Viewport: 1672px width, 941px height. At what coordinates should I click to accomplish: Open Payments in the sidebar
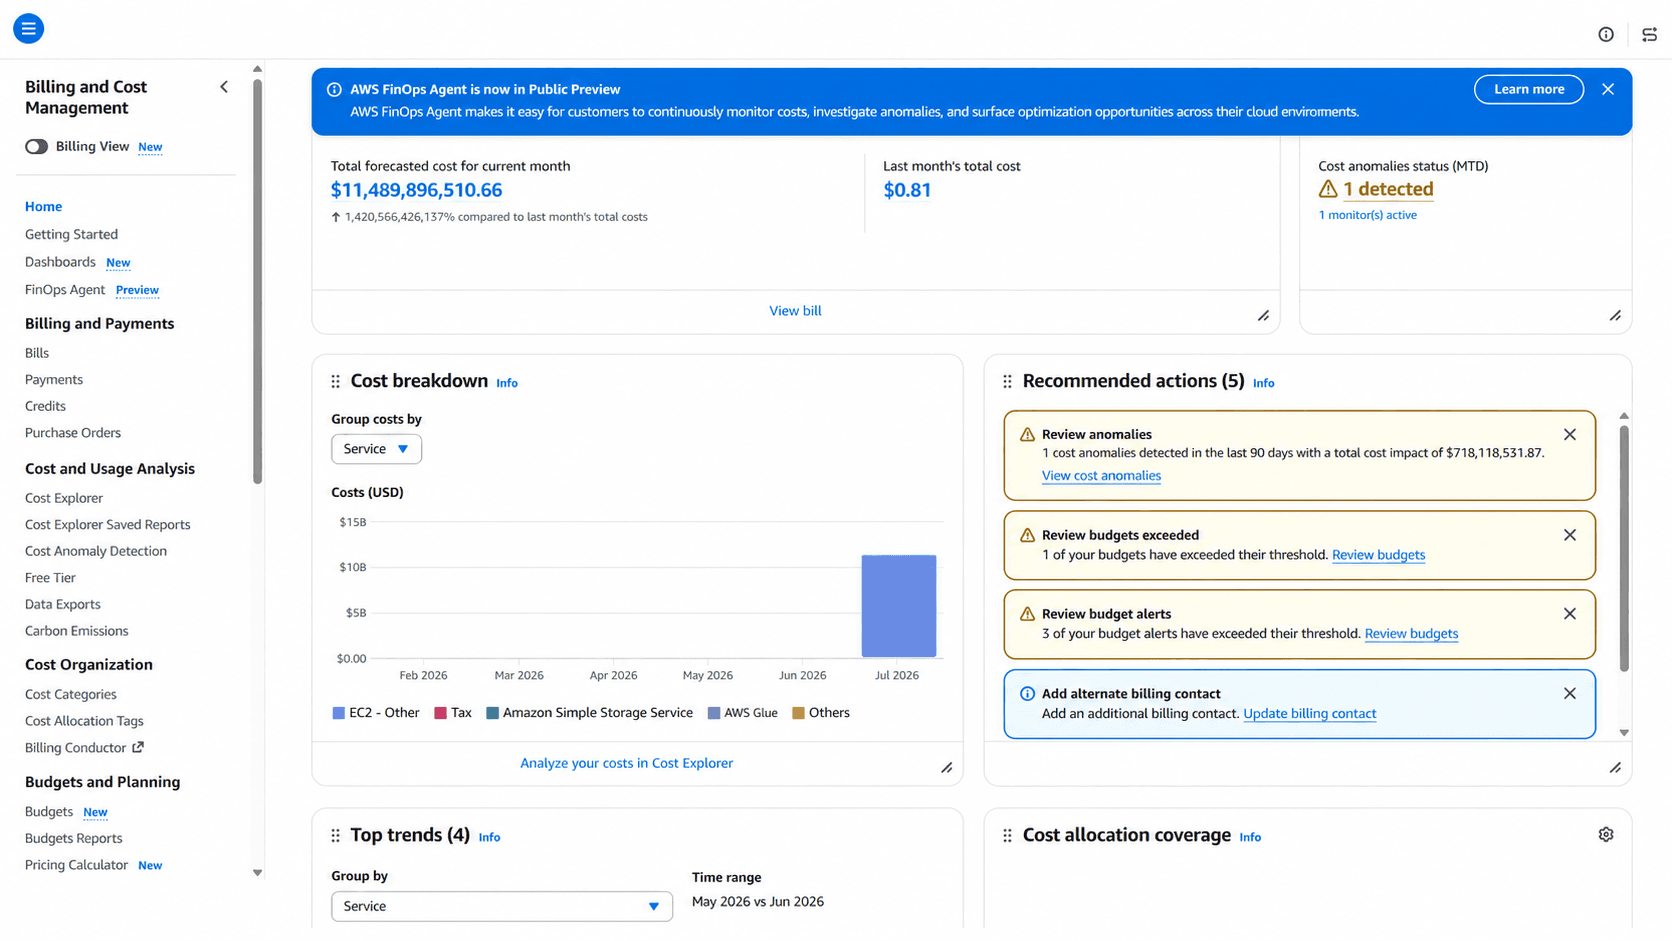pos(54,380)
